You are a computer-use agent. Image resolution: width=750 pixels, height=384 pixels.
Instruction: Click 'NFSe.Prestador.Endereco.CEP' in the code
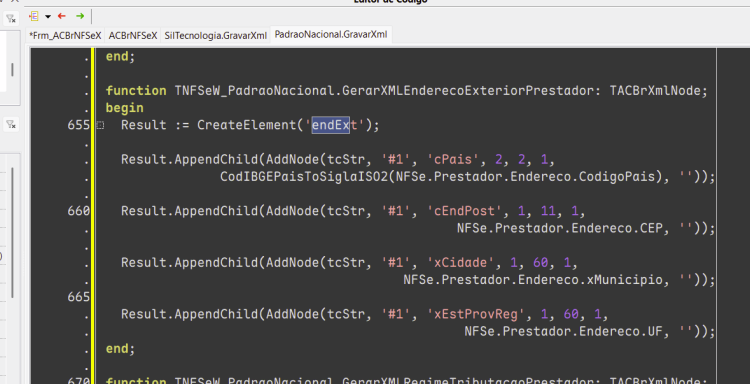coord(560,229)
